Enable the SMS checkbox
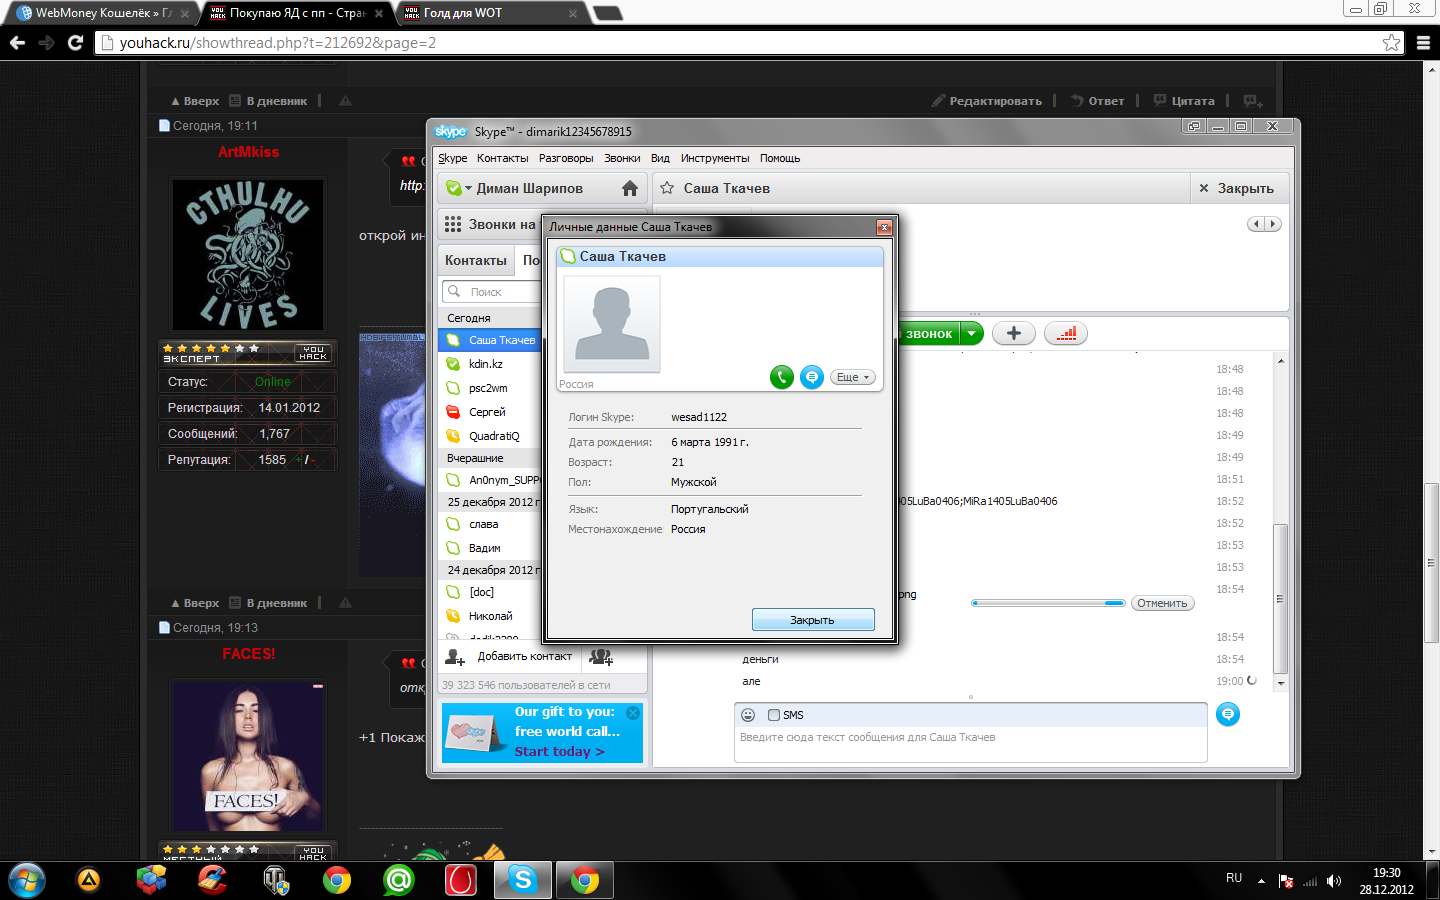 (x=774, y=715)
